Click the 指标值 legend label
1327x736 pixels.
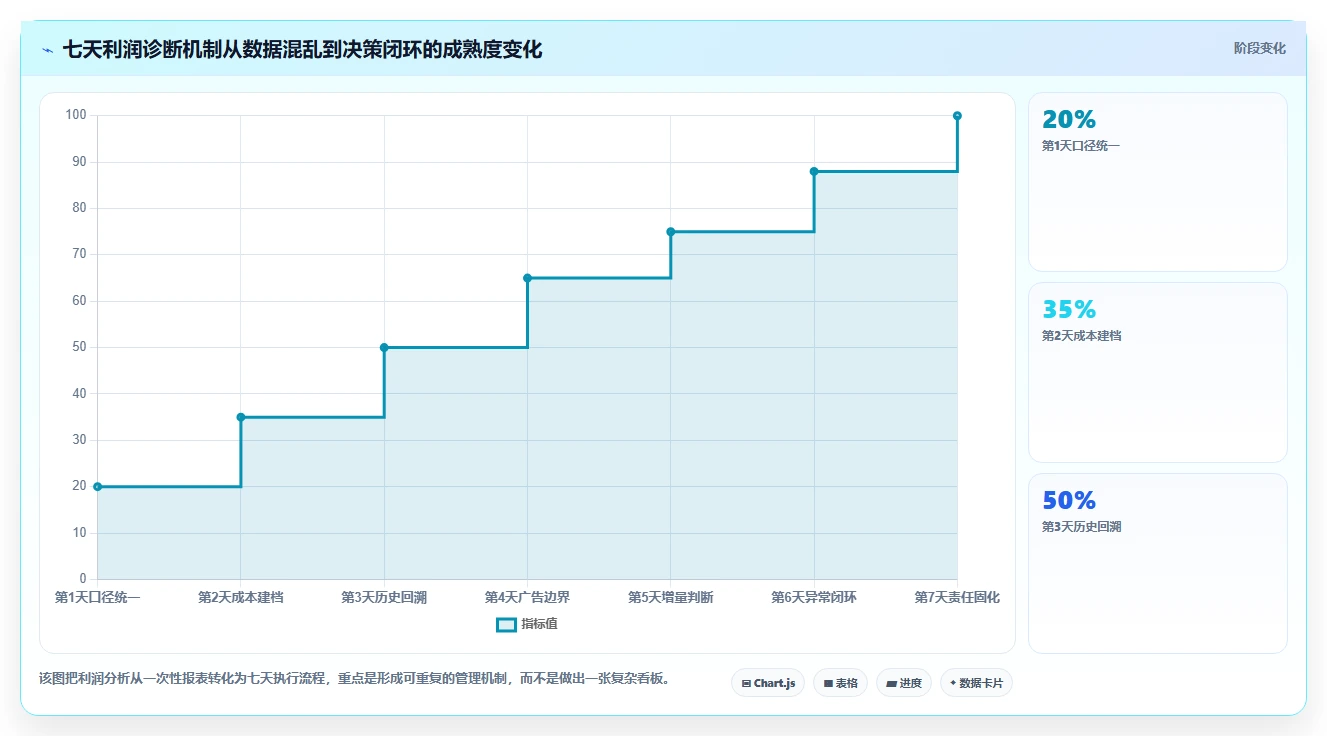click(x=539, y=624)
